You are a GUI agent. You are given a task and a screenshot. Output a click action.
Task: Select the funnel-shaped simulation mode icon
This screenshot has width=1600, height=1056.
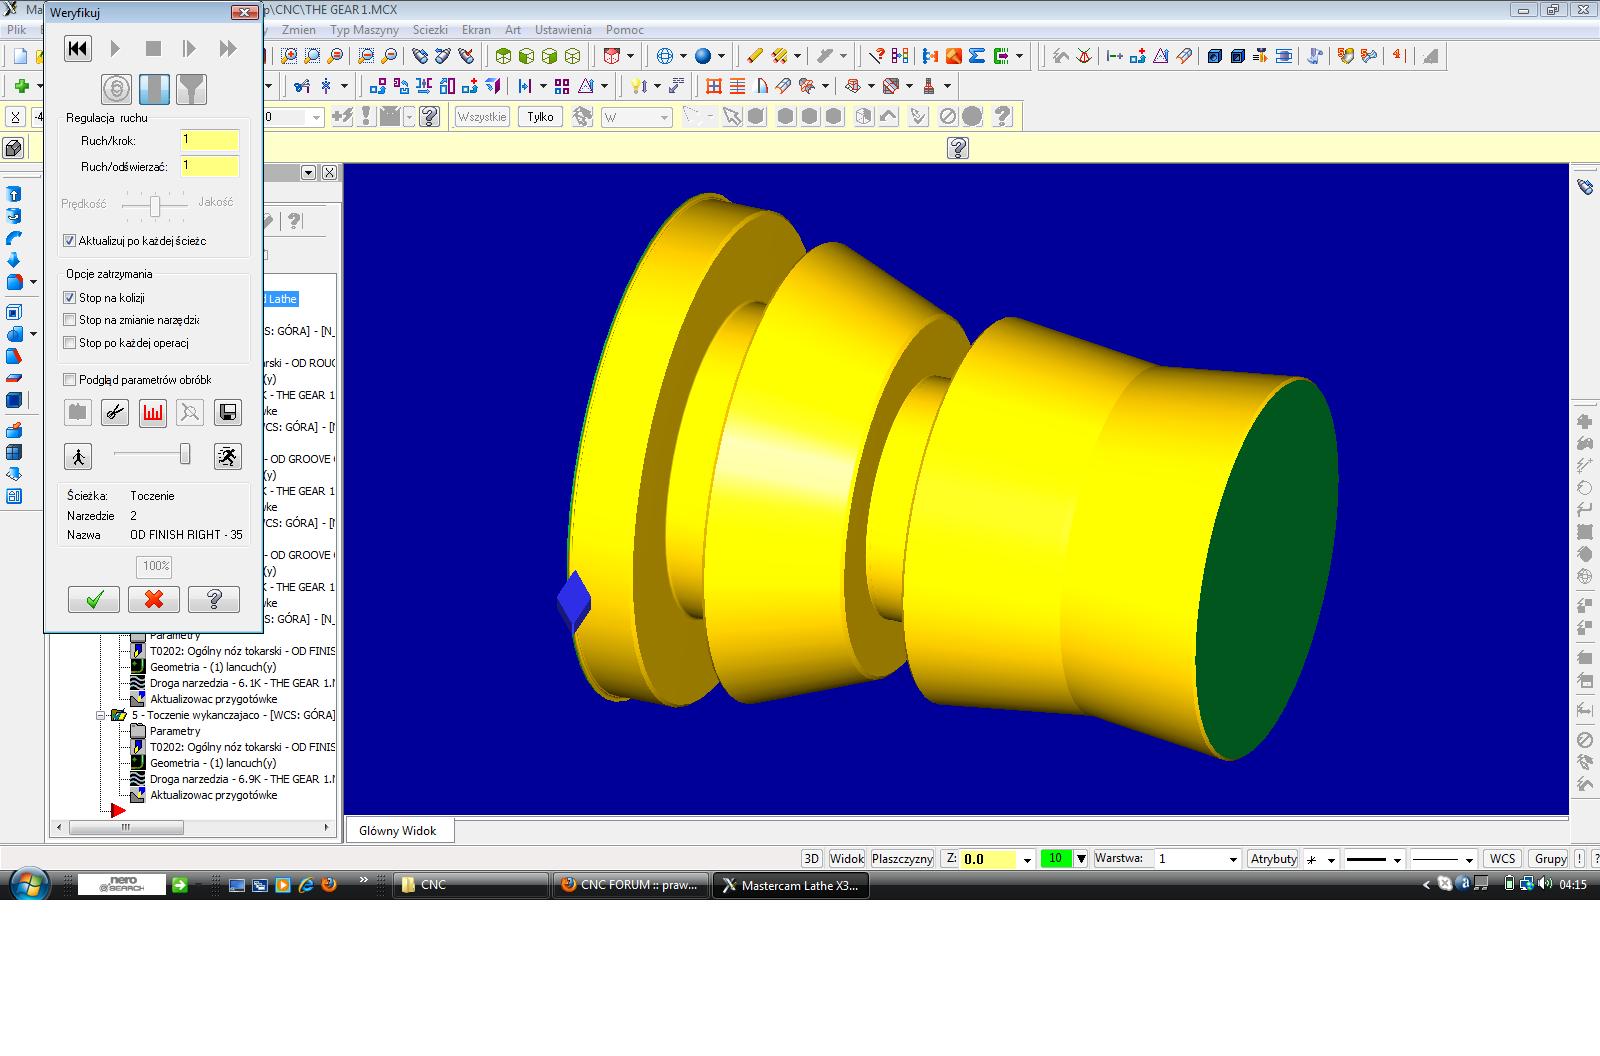pyautogui.click(x=191, y=90)
